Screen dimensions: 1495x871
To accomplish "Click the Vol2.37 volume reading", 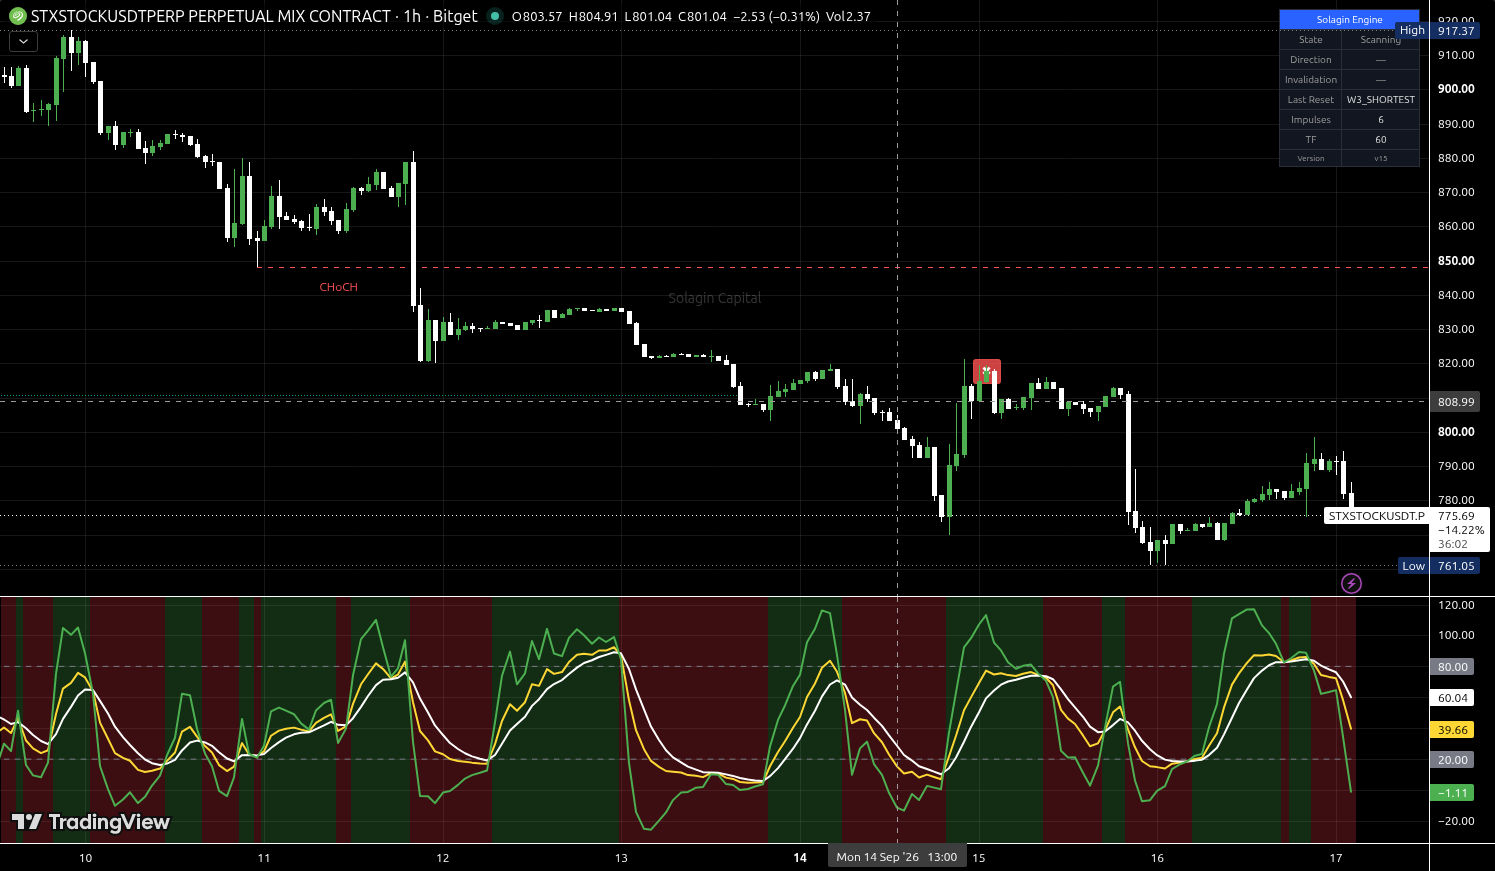I will click(x=848, y=17).
